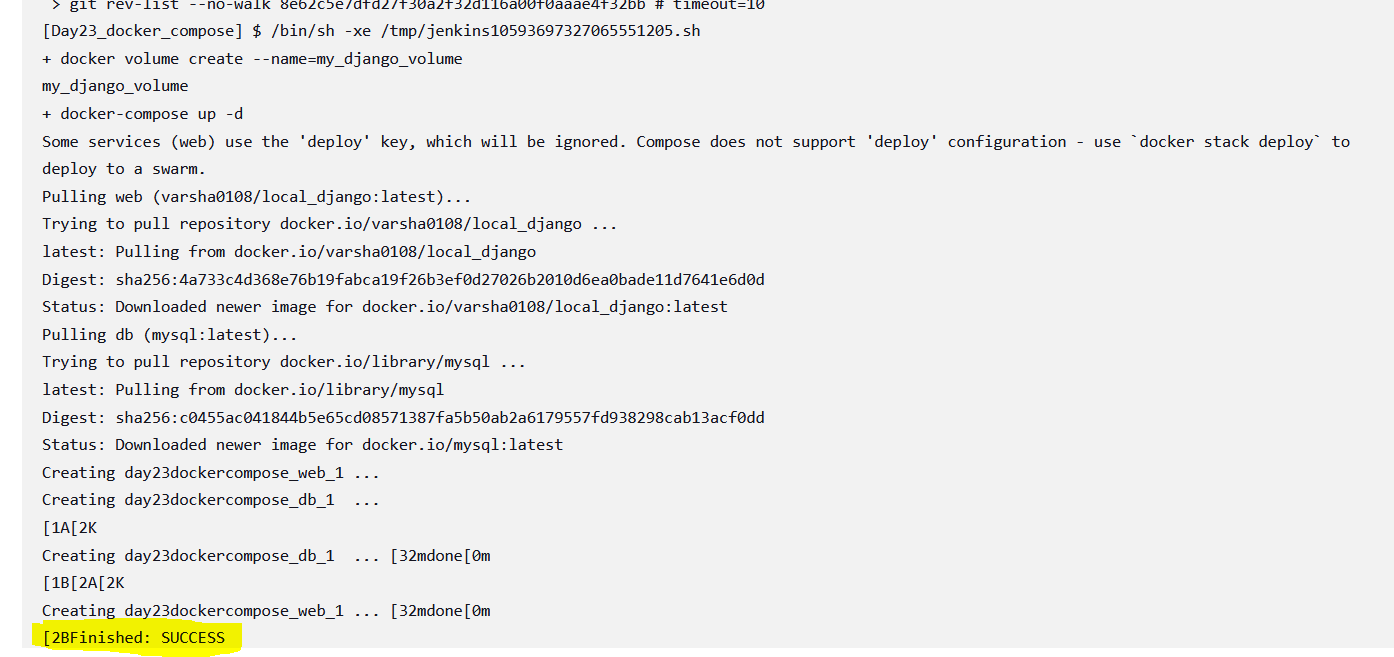1394x657 pixels.
Task: Click 'Trying to pull repository docker.io/library/mysql' line
Action: [x=284, y=362]
